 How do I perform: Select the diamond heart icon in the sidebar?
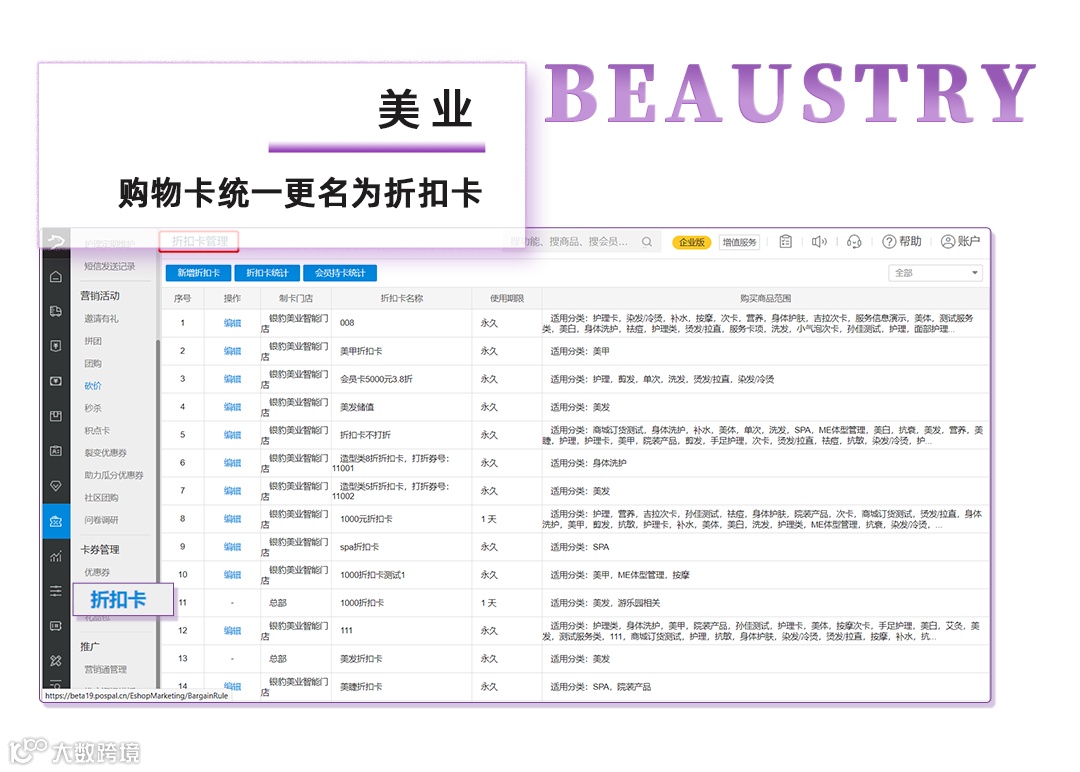point(56,486)
